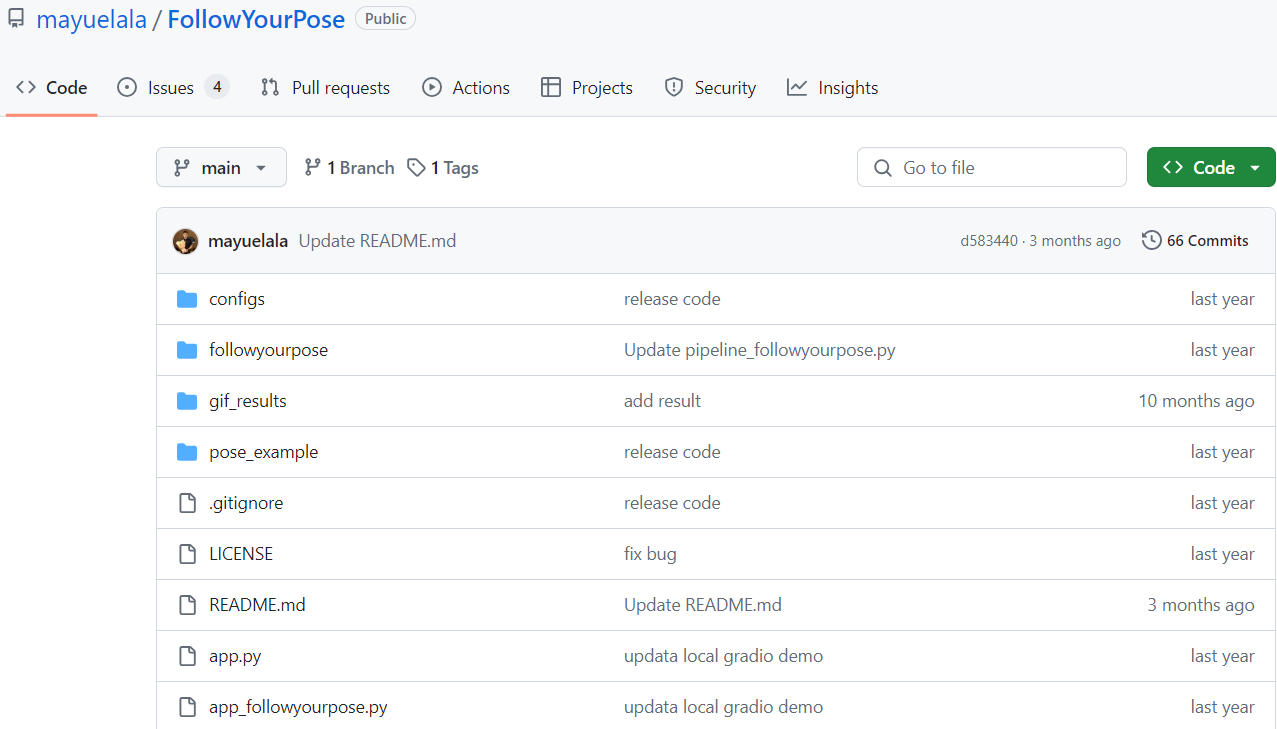This screenshot has width=1277, height=729.
Task: Click the LICENSE file icon
Action: 187,554
